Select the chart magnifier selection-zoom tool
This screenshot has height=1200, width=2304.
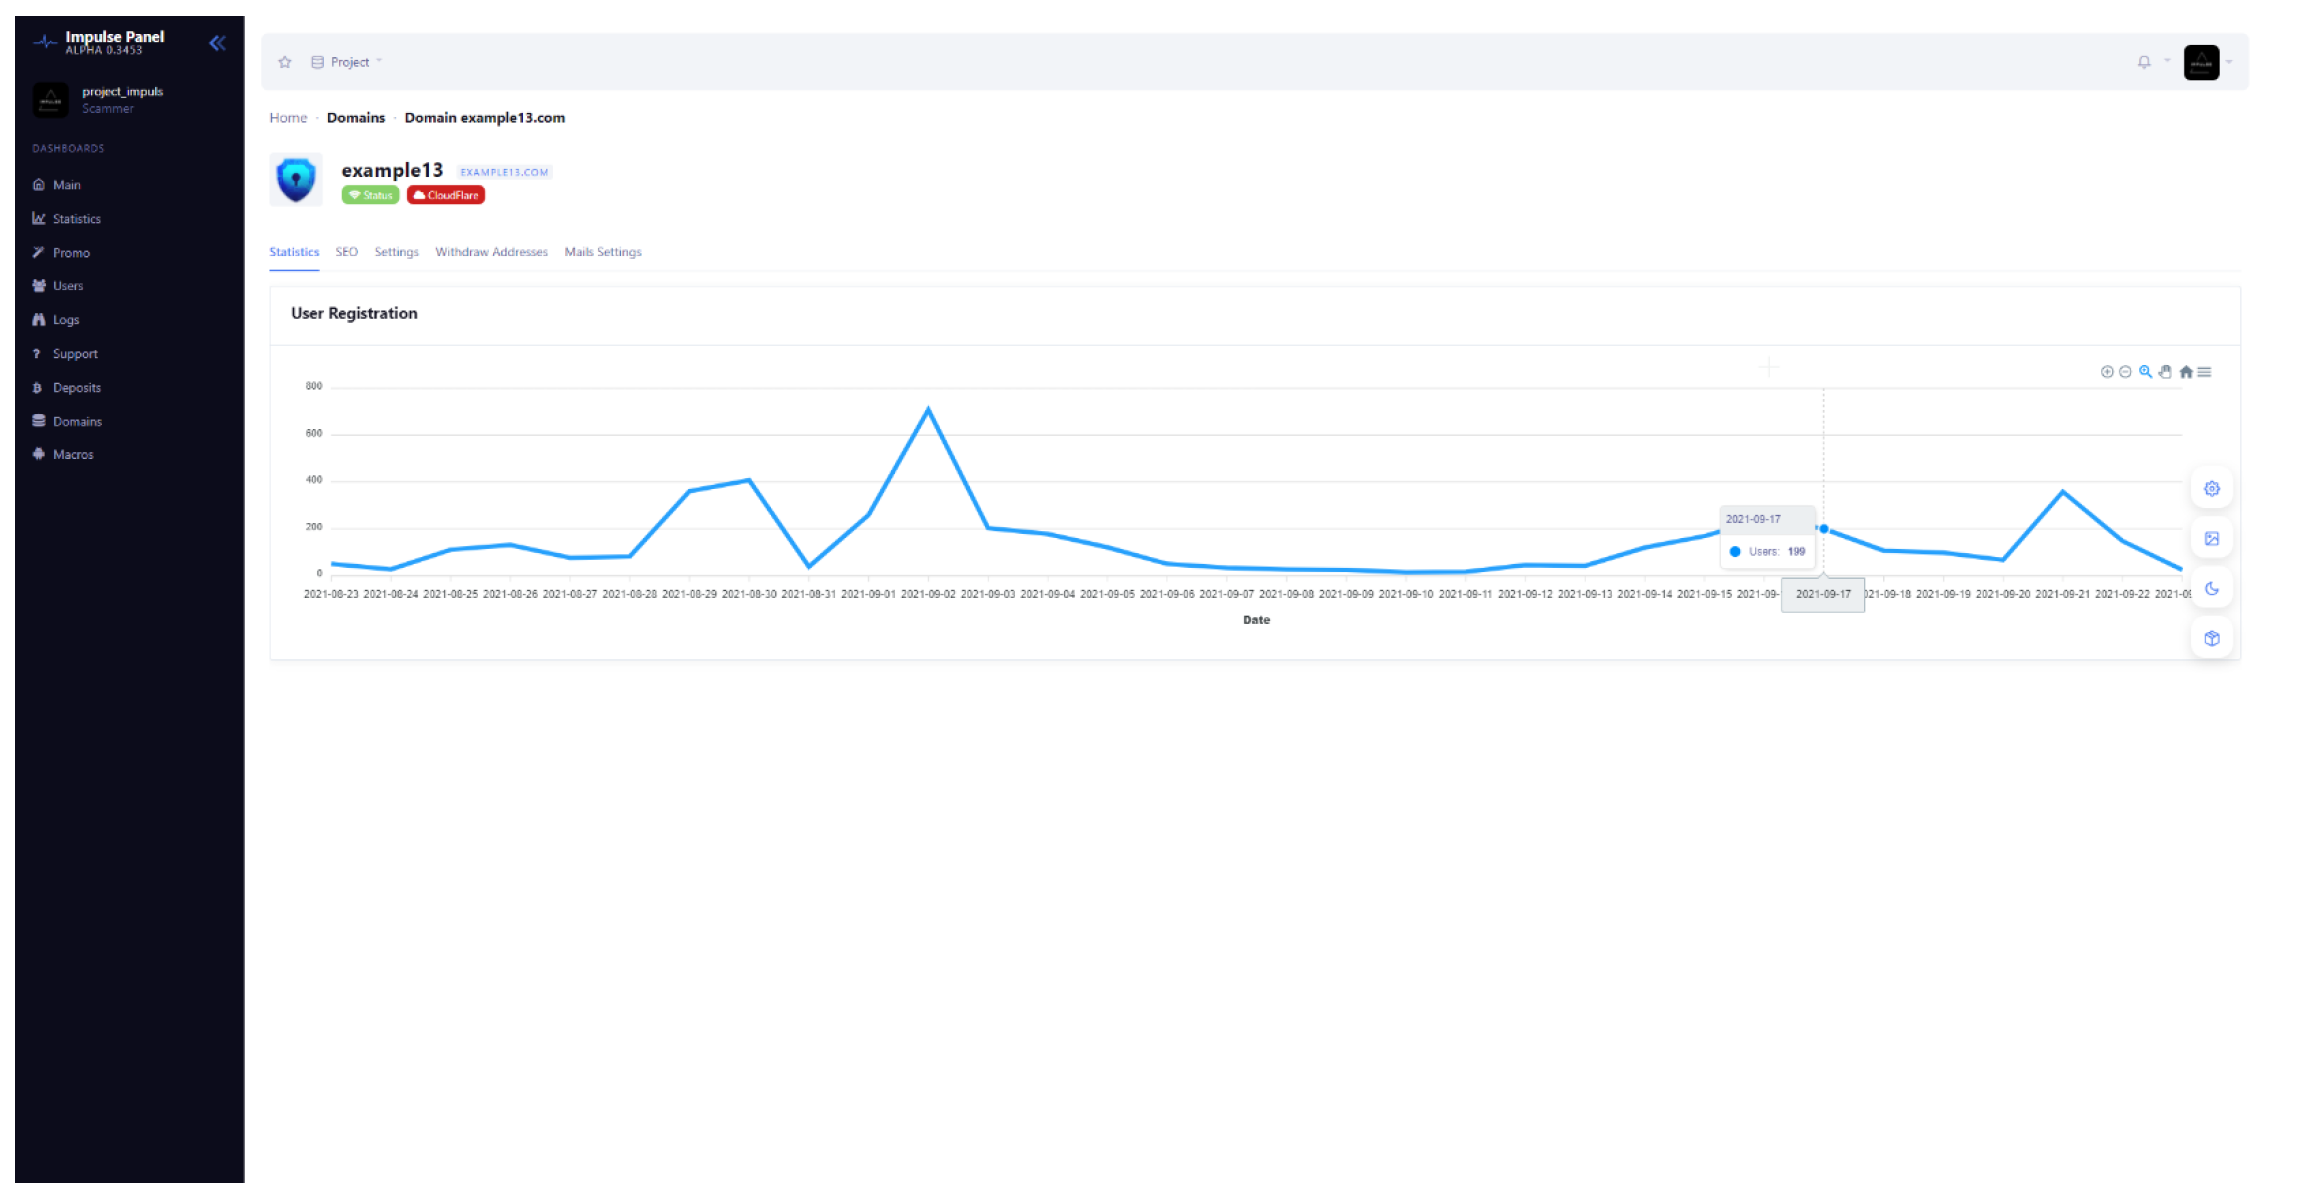(x=2145, y=372)
